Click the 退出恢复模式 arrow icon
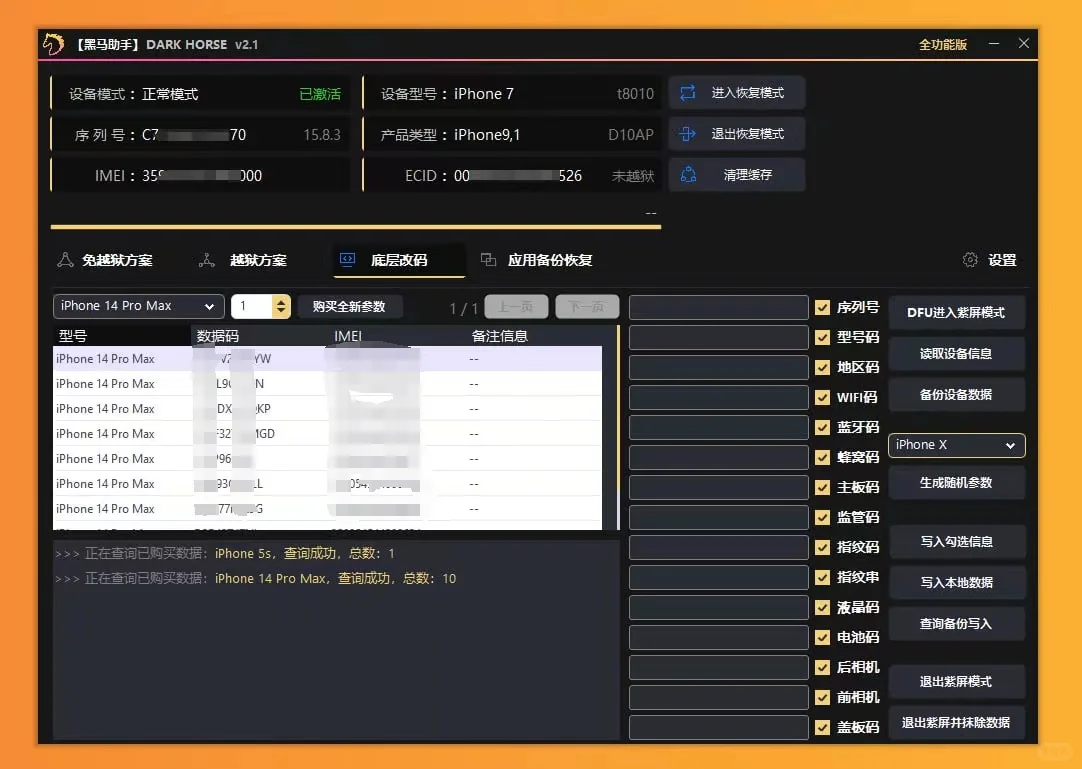The image size is (1082, 769). pyautogui.click(x=688, y=133)
